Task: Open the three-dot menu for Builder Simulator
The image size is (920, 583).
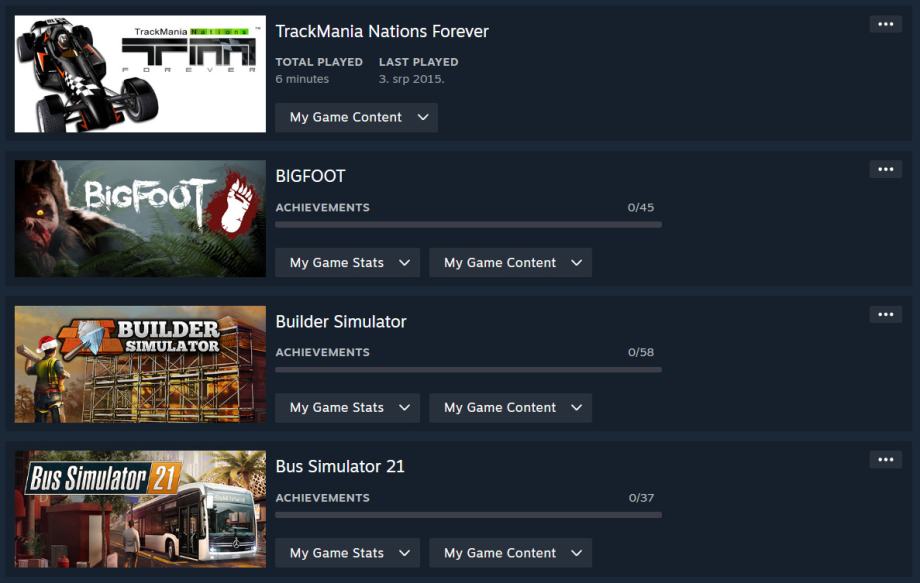Action: [x=885, y=314]
